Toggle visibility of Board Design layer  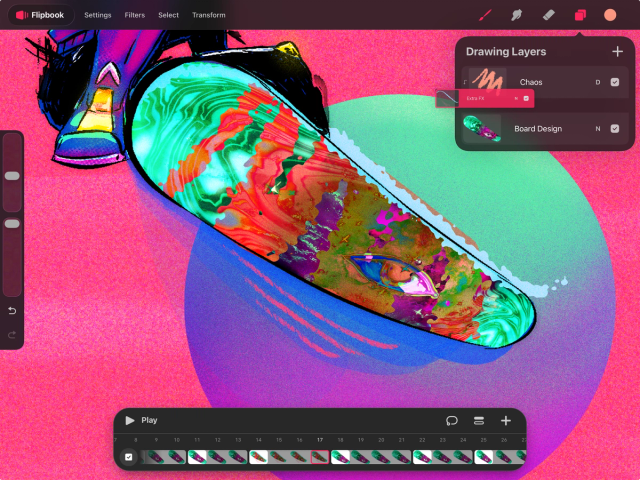click(615, 129)
